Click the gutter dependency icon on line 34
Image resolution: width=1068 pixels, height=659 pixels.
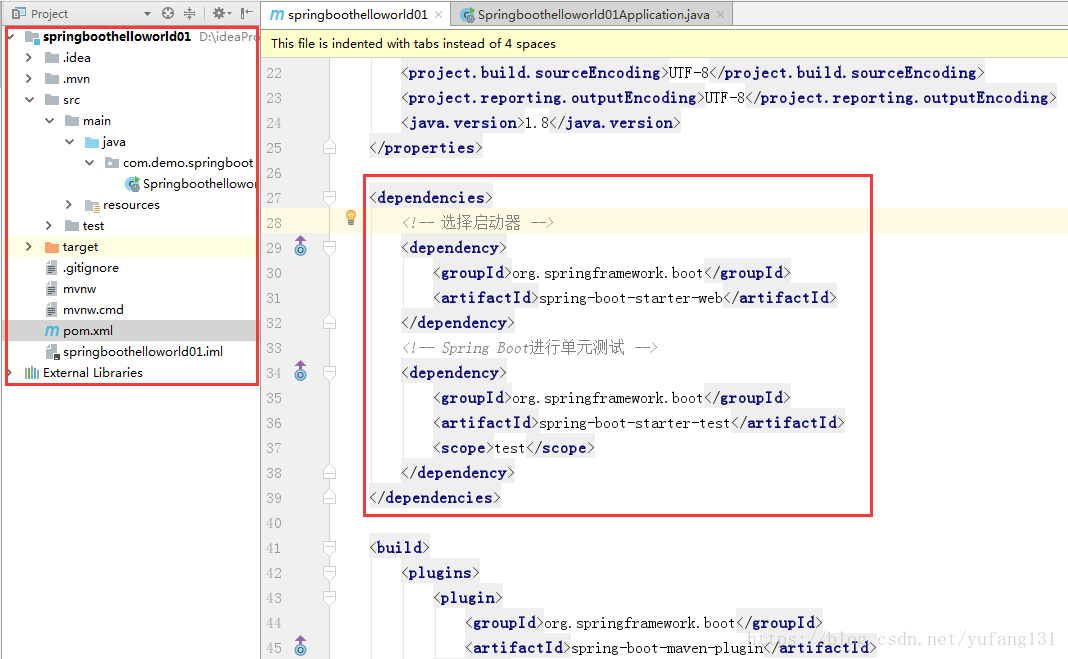[300, 371]
